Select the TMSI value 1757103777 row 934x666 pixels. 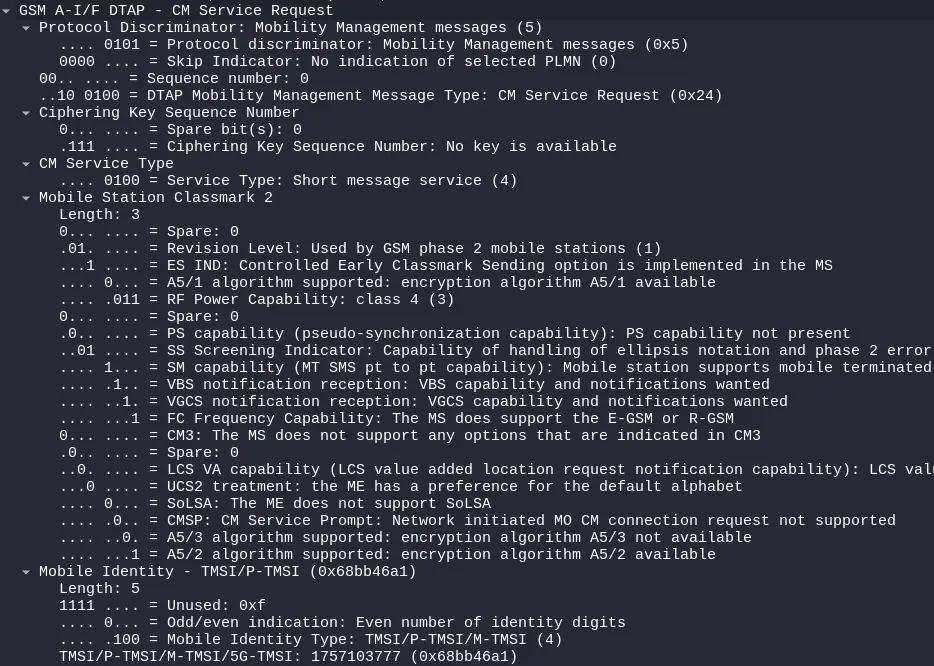point(288,657)
